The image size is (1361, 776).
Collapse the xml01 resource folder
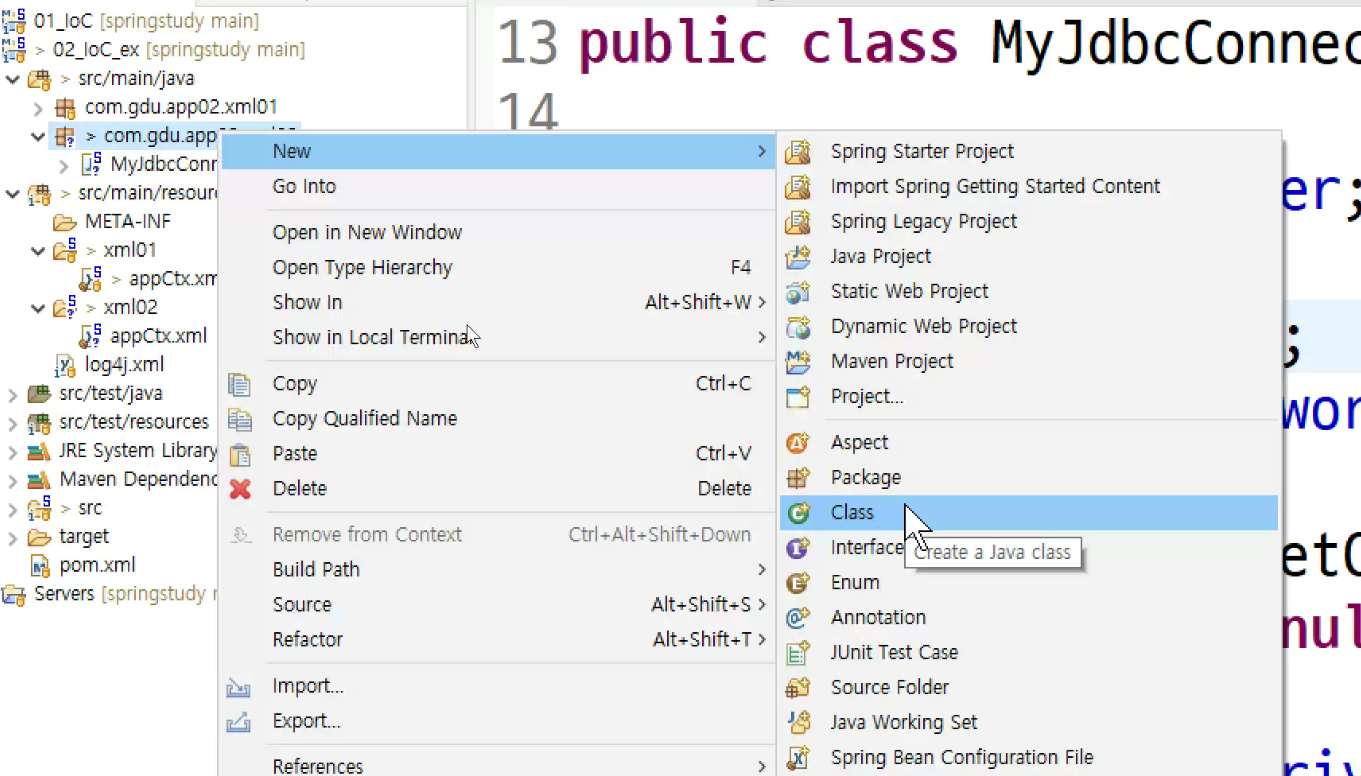point(38,250)
